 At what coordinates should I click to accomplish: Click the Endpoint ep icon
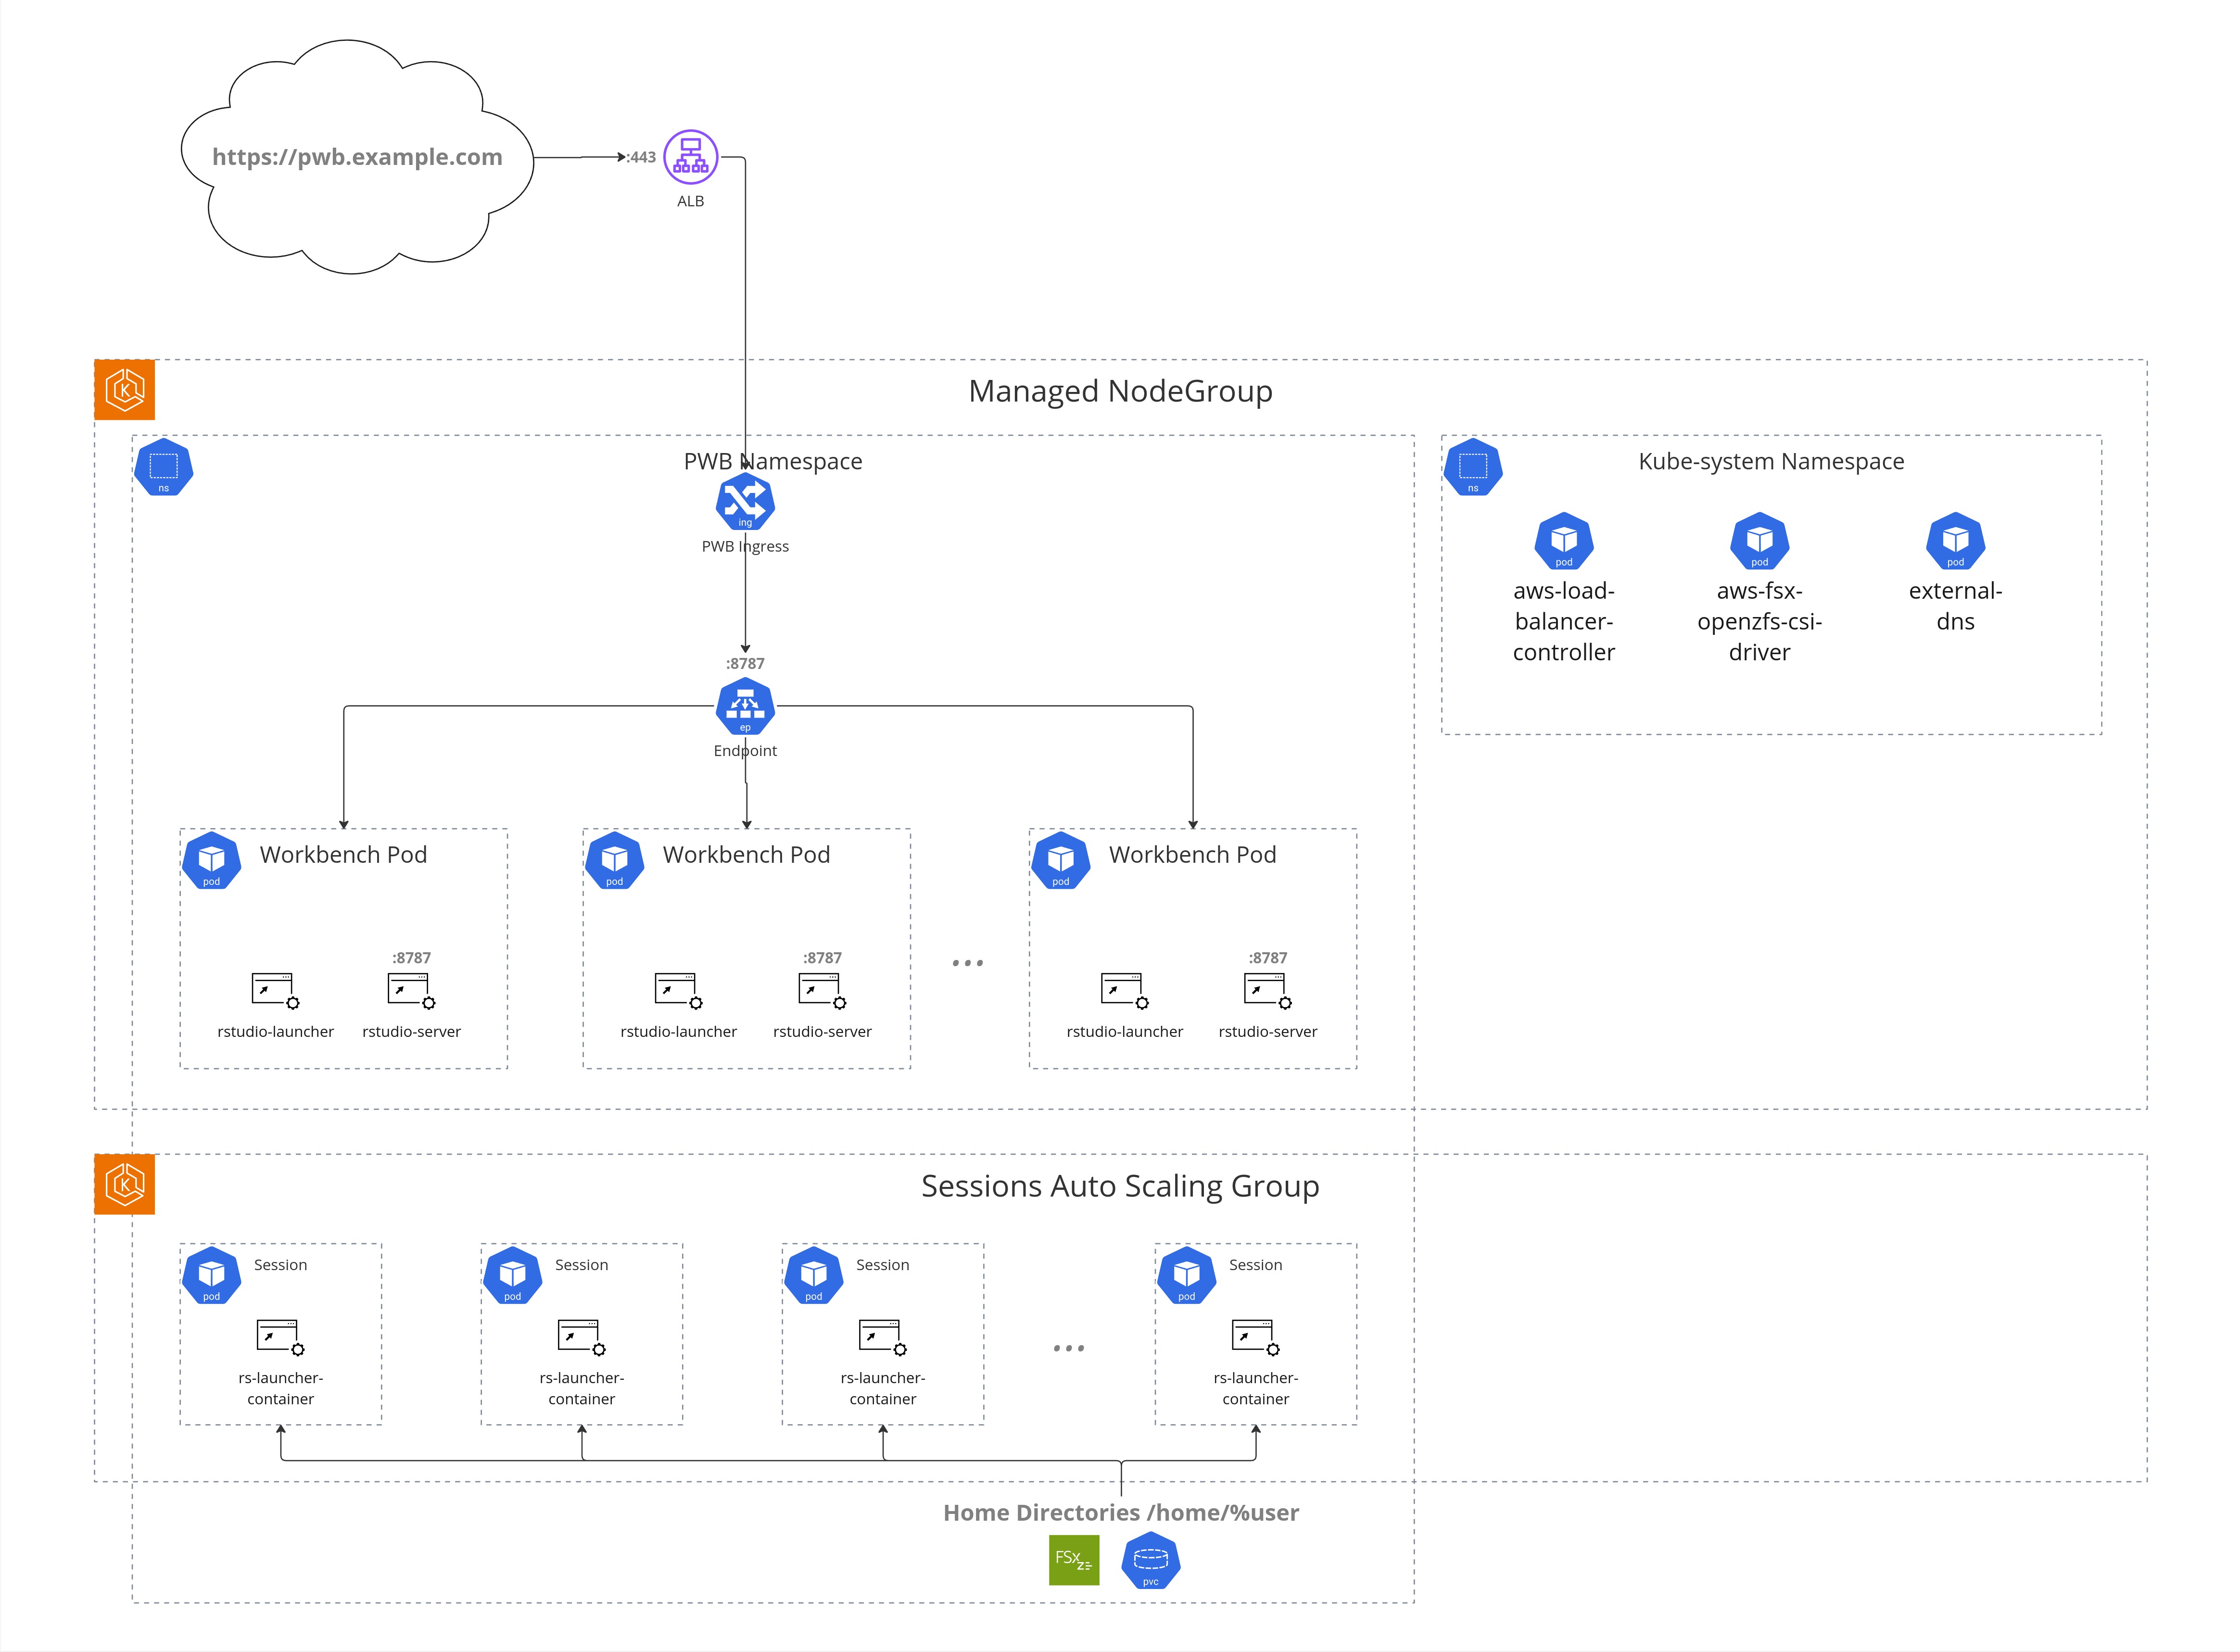745,706
